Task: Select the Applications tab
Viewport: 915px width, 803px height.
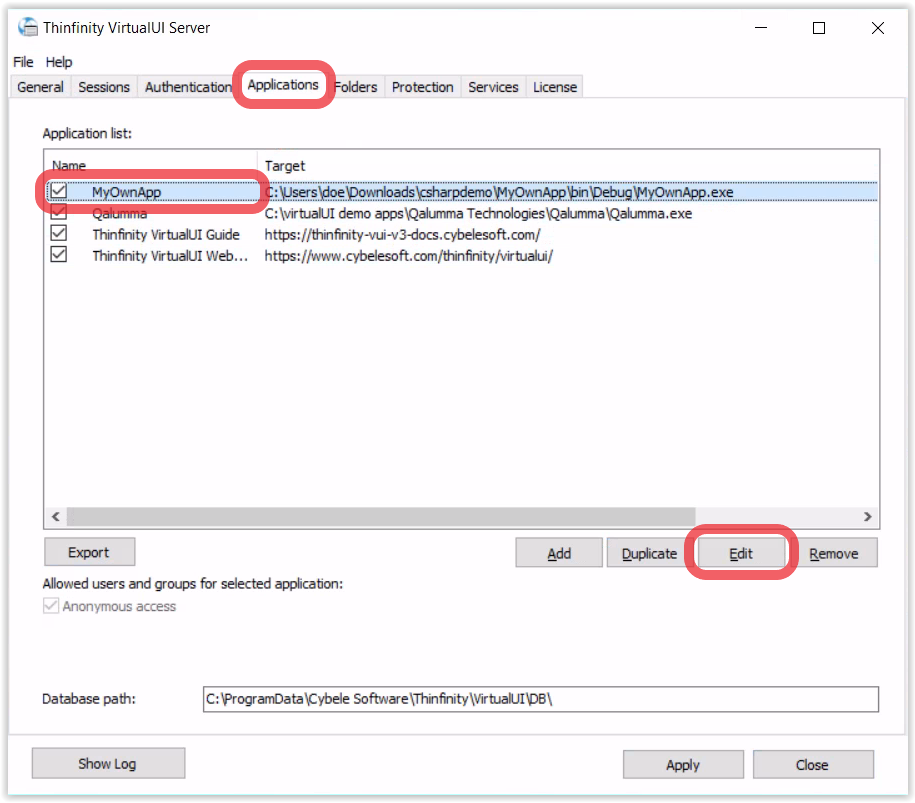Action: [x=283, y=85]
